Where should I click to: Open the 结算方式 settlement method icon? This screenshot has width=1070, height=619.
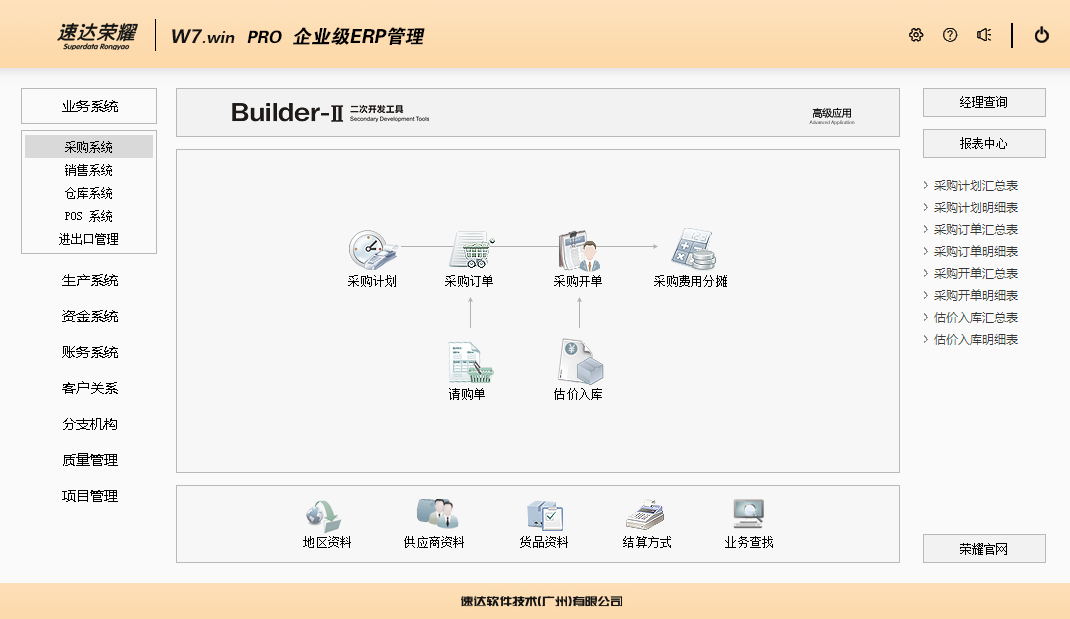pos(646,515)
